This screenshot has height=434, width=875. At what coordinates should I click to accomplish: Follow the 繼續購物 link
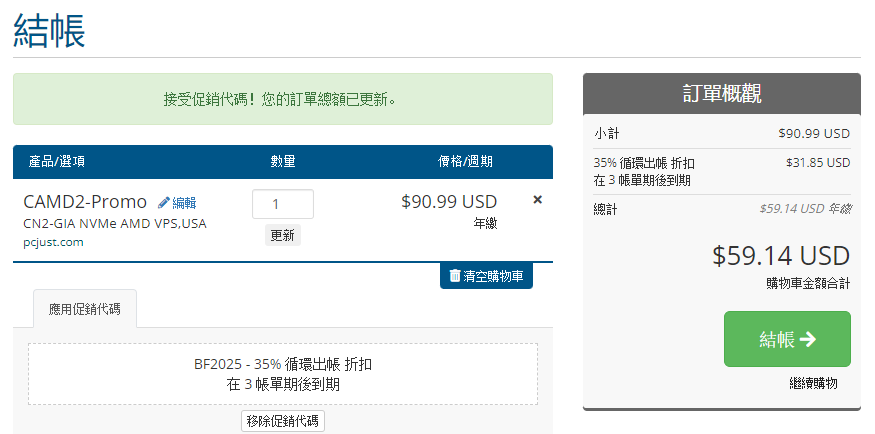(813, 383)
